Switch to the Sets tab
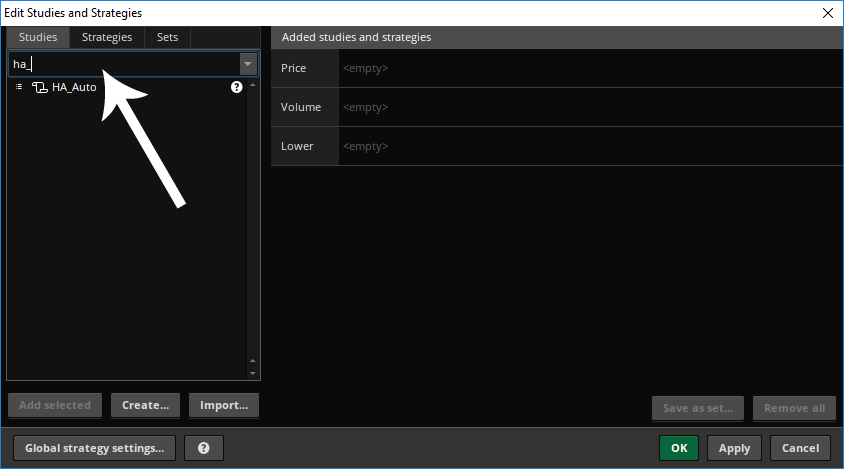 point(167,37)
